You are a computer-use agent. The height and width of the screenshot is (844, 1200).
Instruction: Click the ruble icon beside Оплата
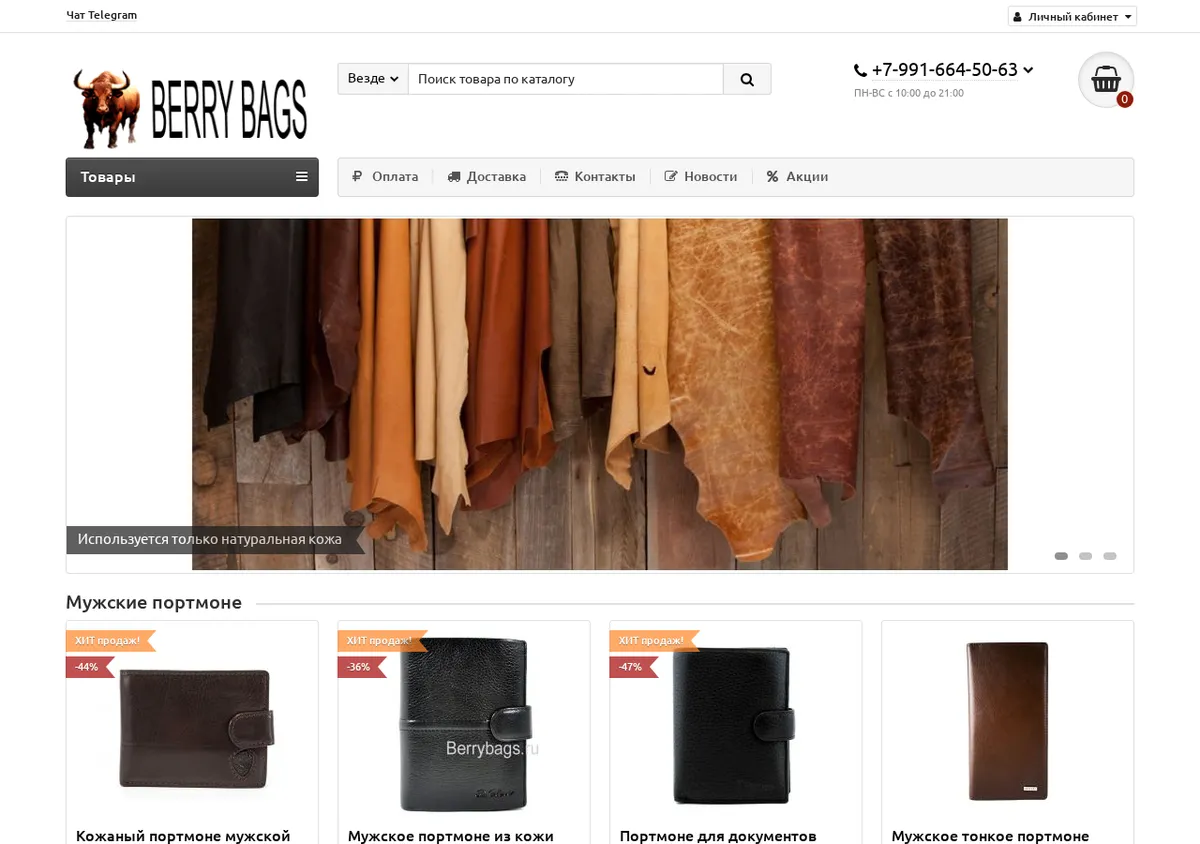point(357,177)
